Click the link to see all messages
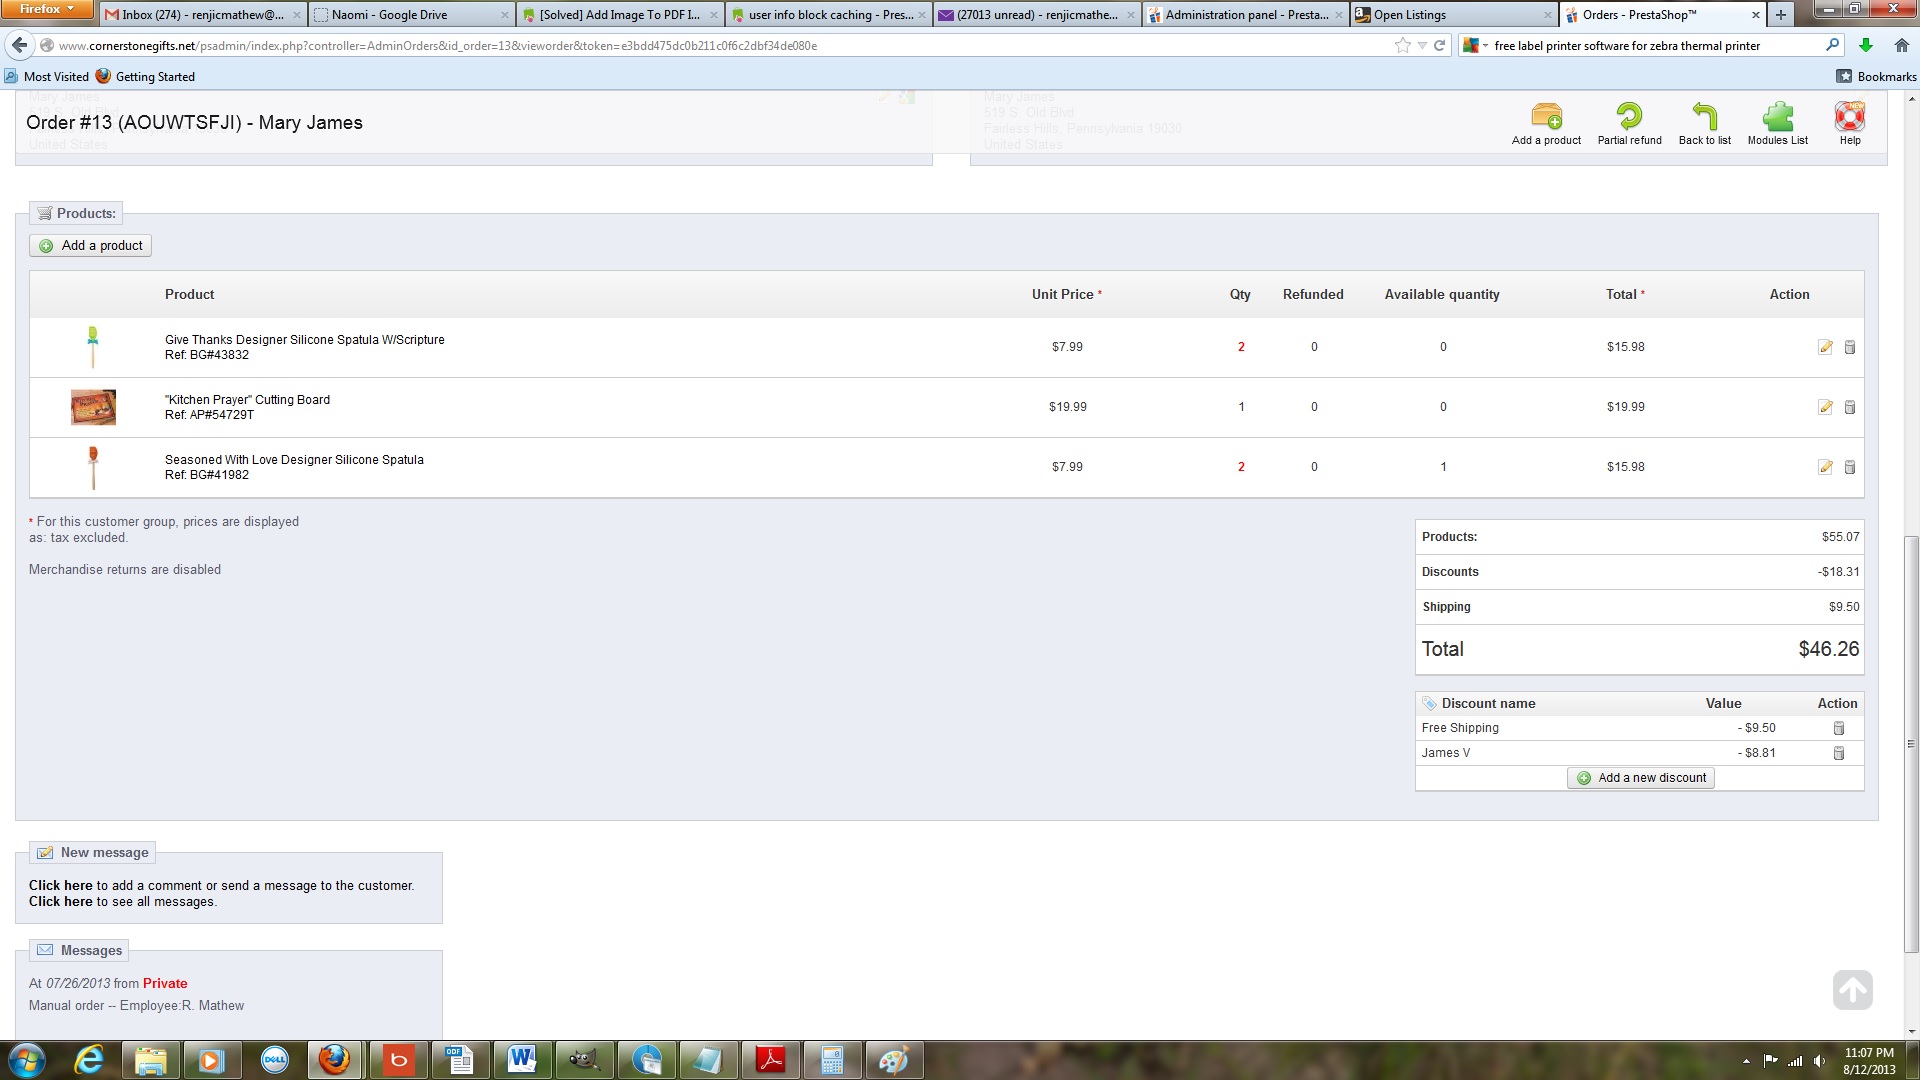1920x1080 pixels. (60, 901)
